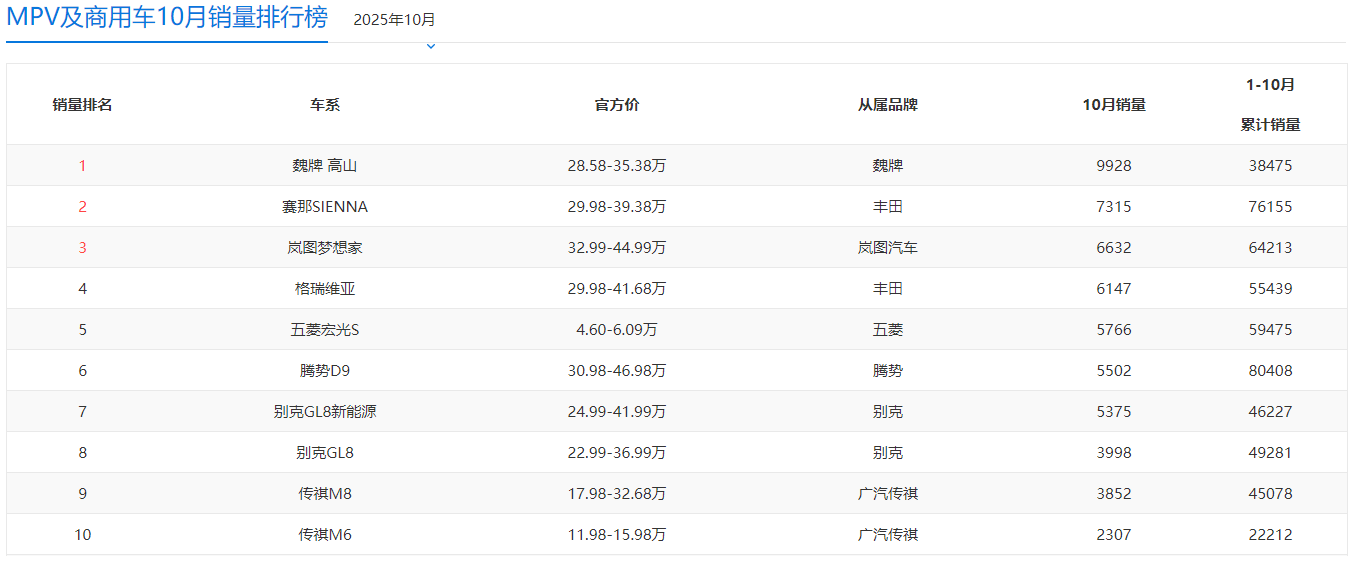Open the 腾势D9 model page

pyautogui.click(x=325, y=371)
